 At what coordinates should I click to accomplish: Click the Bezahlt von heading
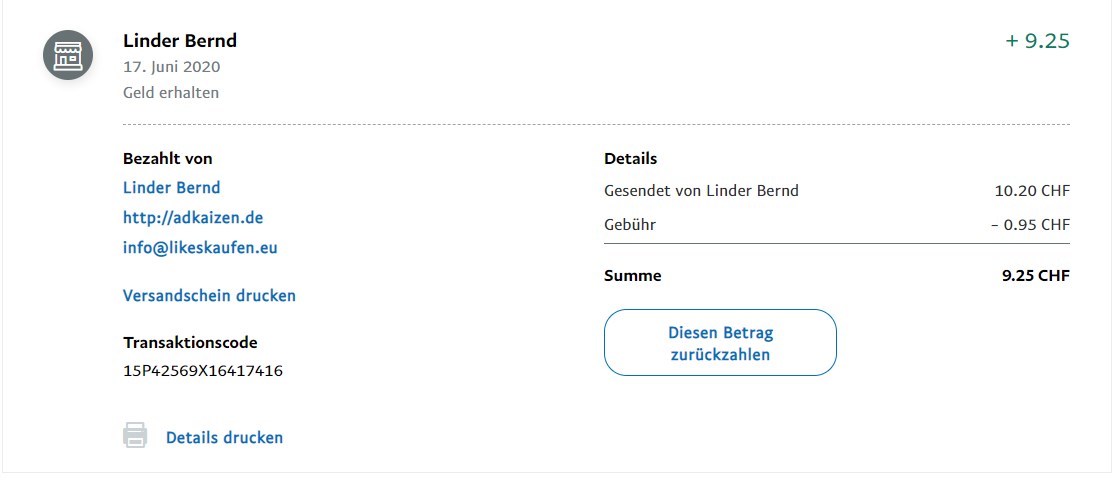point(167,158)
